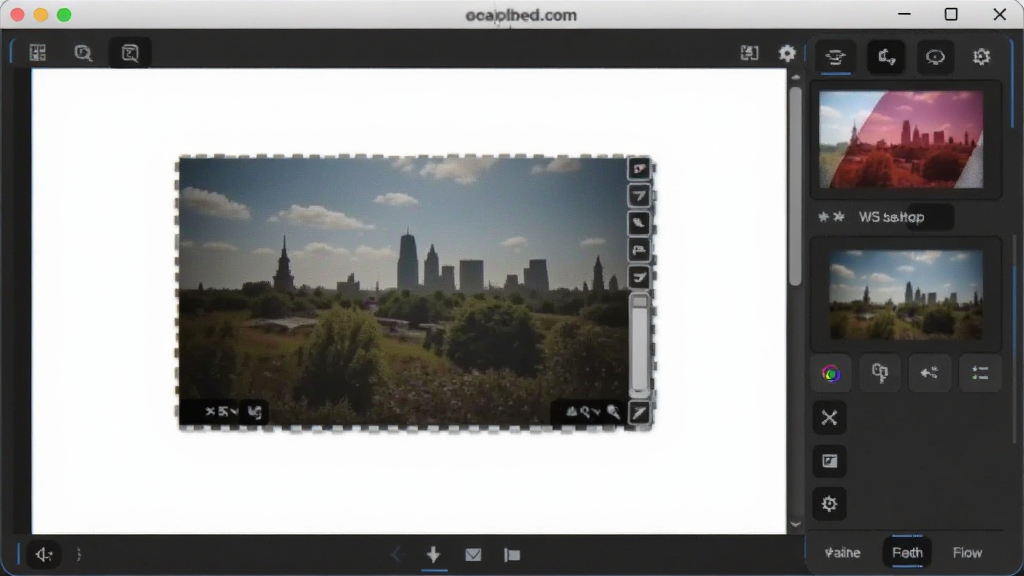Image resolution: width=1024 pixels, height=576 pixels.
Task: Click the framed-image icon below the X button
Action: coord(829,461)
